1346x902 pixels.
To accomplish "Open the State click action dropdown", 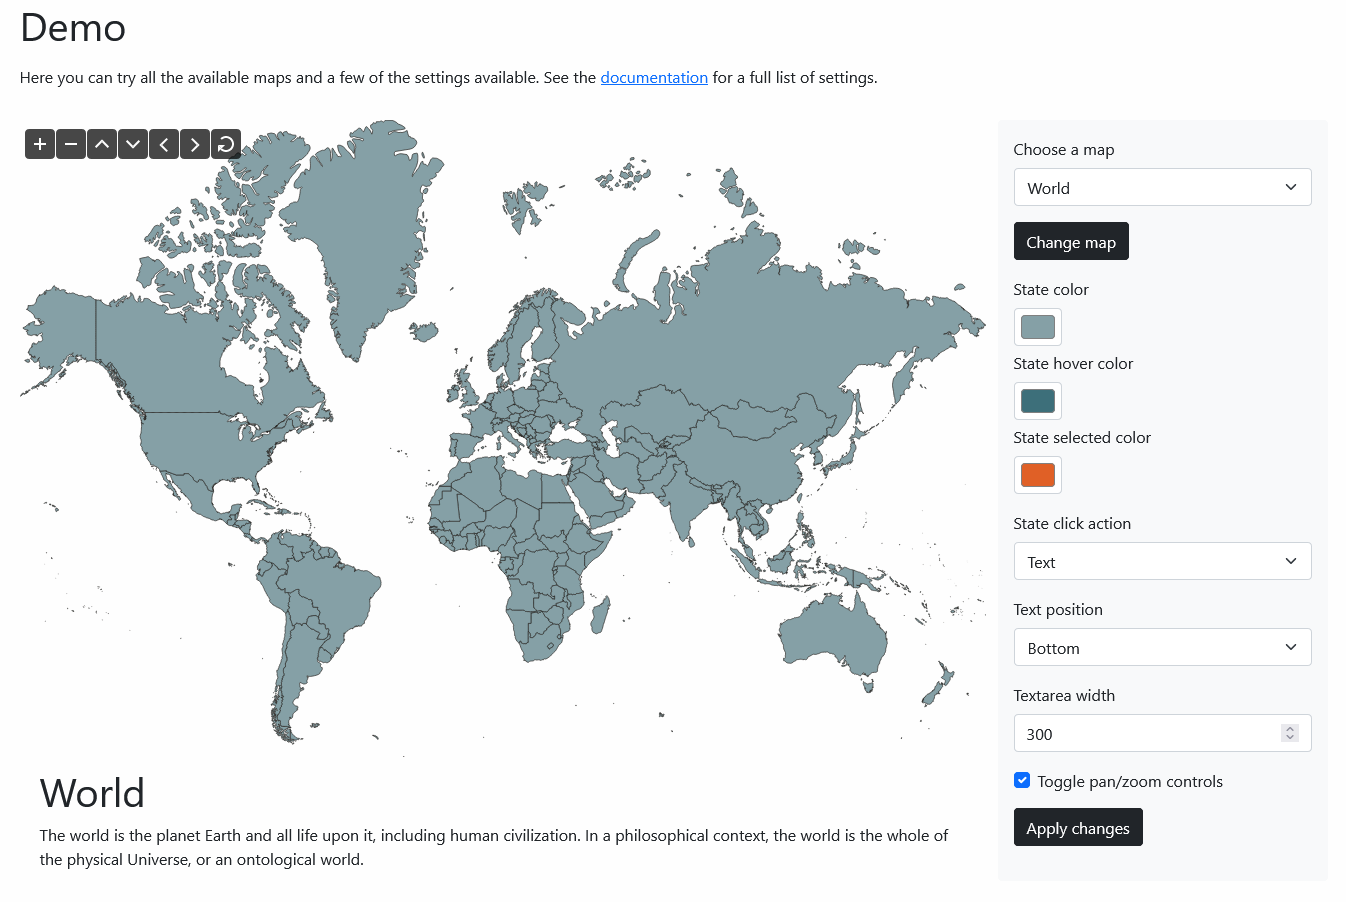I will tap(1162, 561).
